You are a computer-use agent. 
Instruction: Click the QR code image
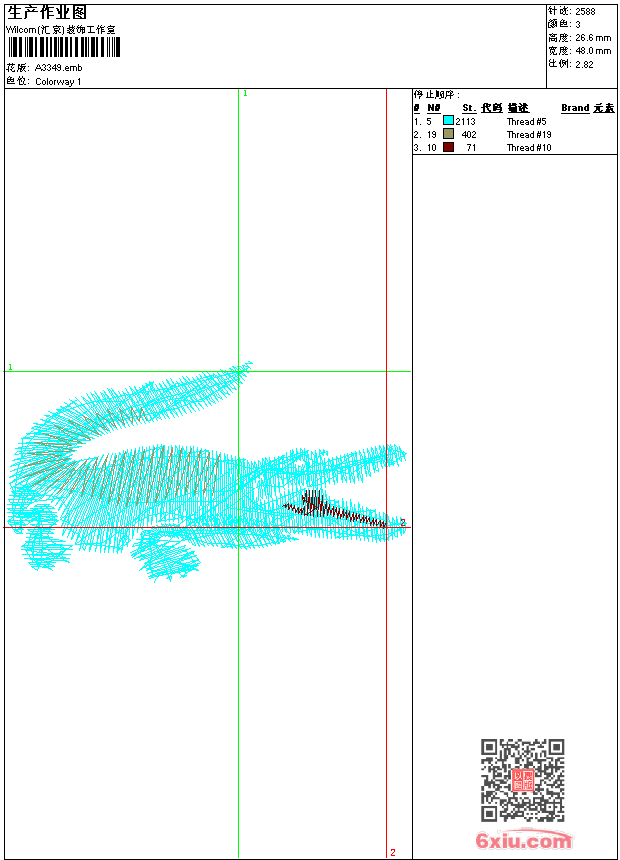523,779
